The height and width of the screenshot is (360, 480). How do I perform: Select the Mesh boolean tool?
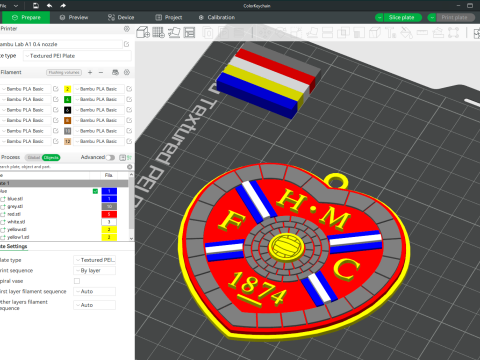(343, 33)
